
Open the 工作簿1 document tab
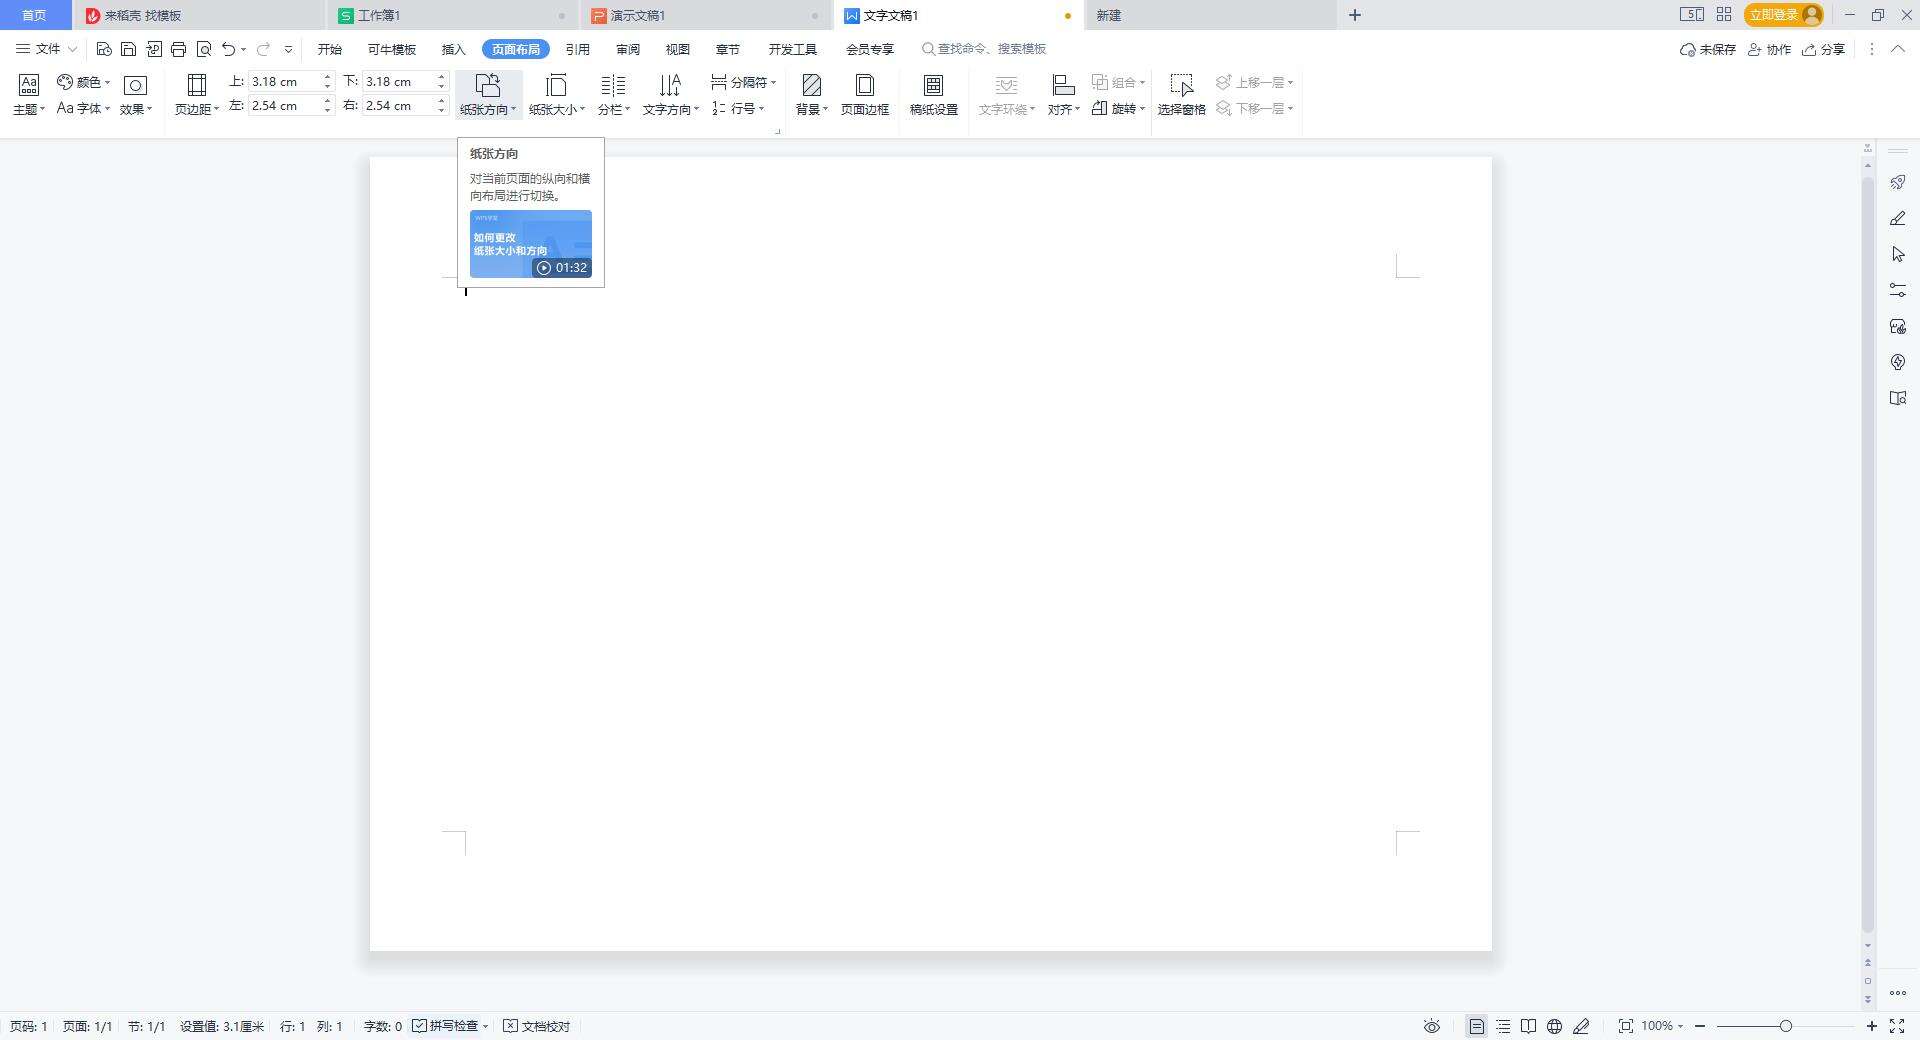pyautogui.click(x=380, y=15)
